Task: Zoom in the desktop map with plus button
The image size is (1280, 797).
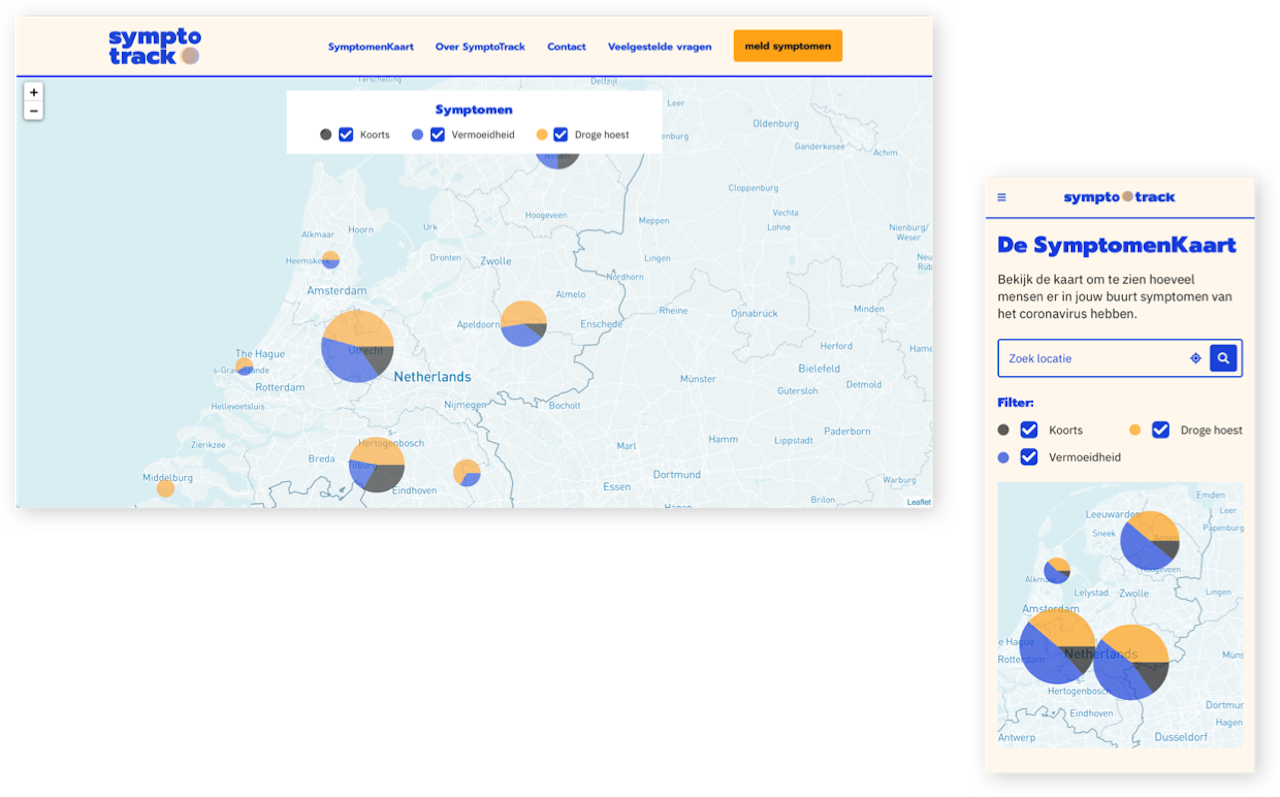Action: (x=34, y=92)
